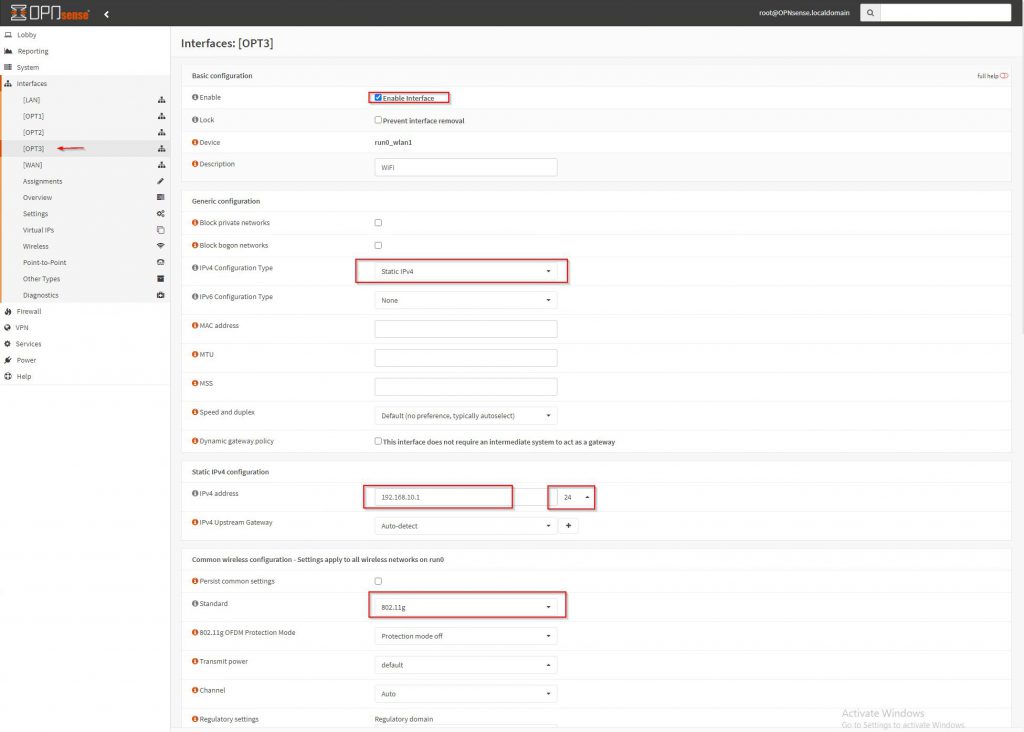Screen dimensions: 1024x732
Task: Click info icon beside IPv4 address label
Action: (x=195, y=494)
